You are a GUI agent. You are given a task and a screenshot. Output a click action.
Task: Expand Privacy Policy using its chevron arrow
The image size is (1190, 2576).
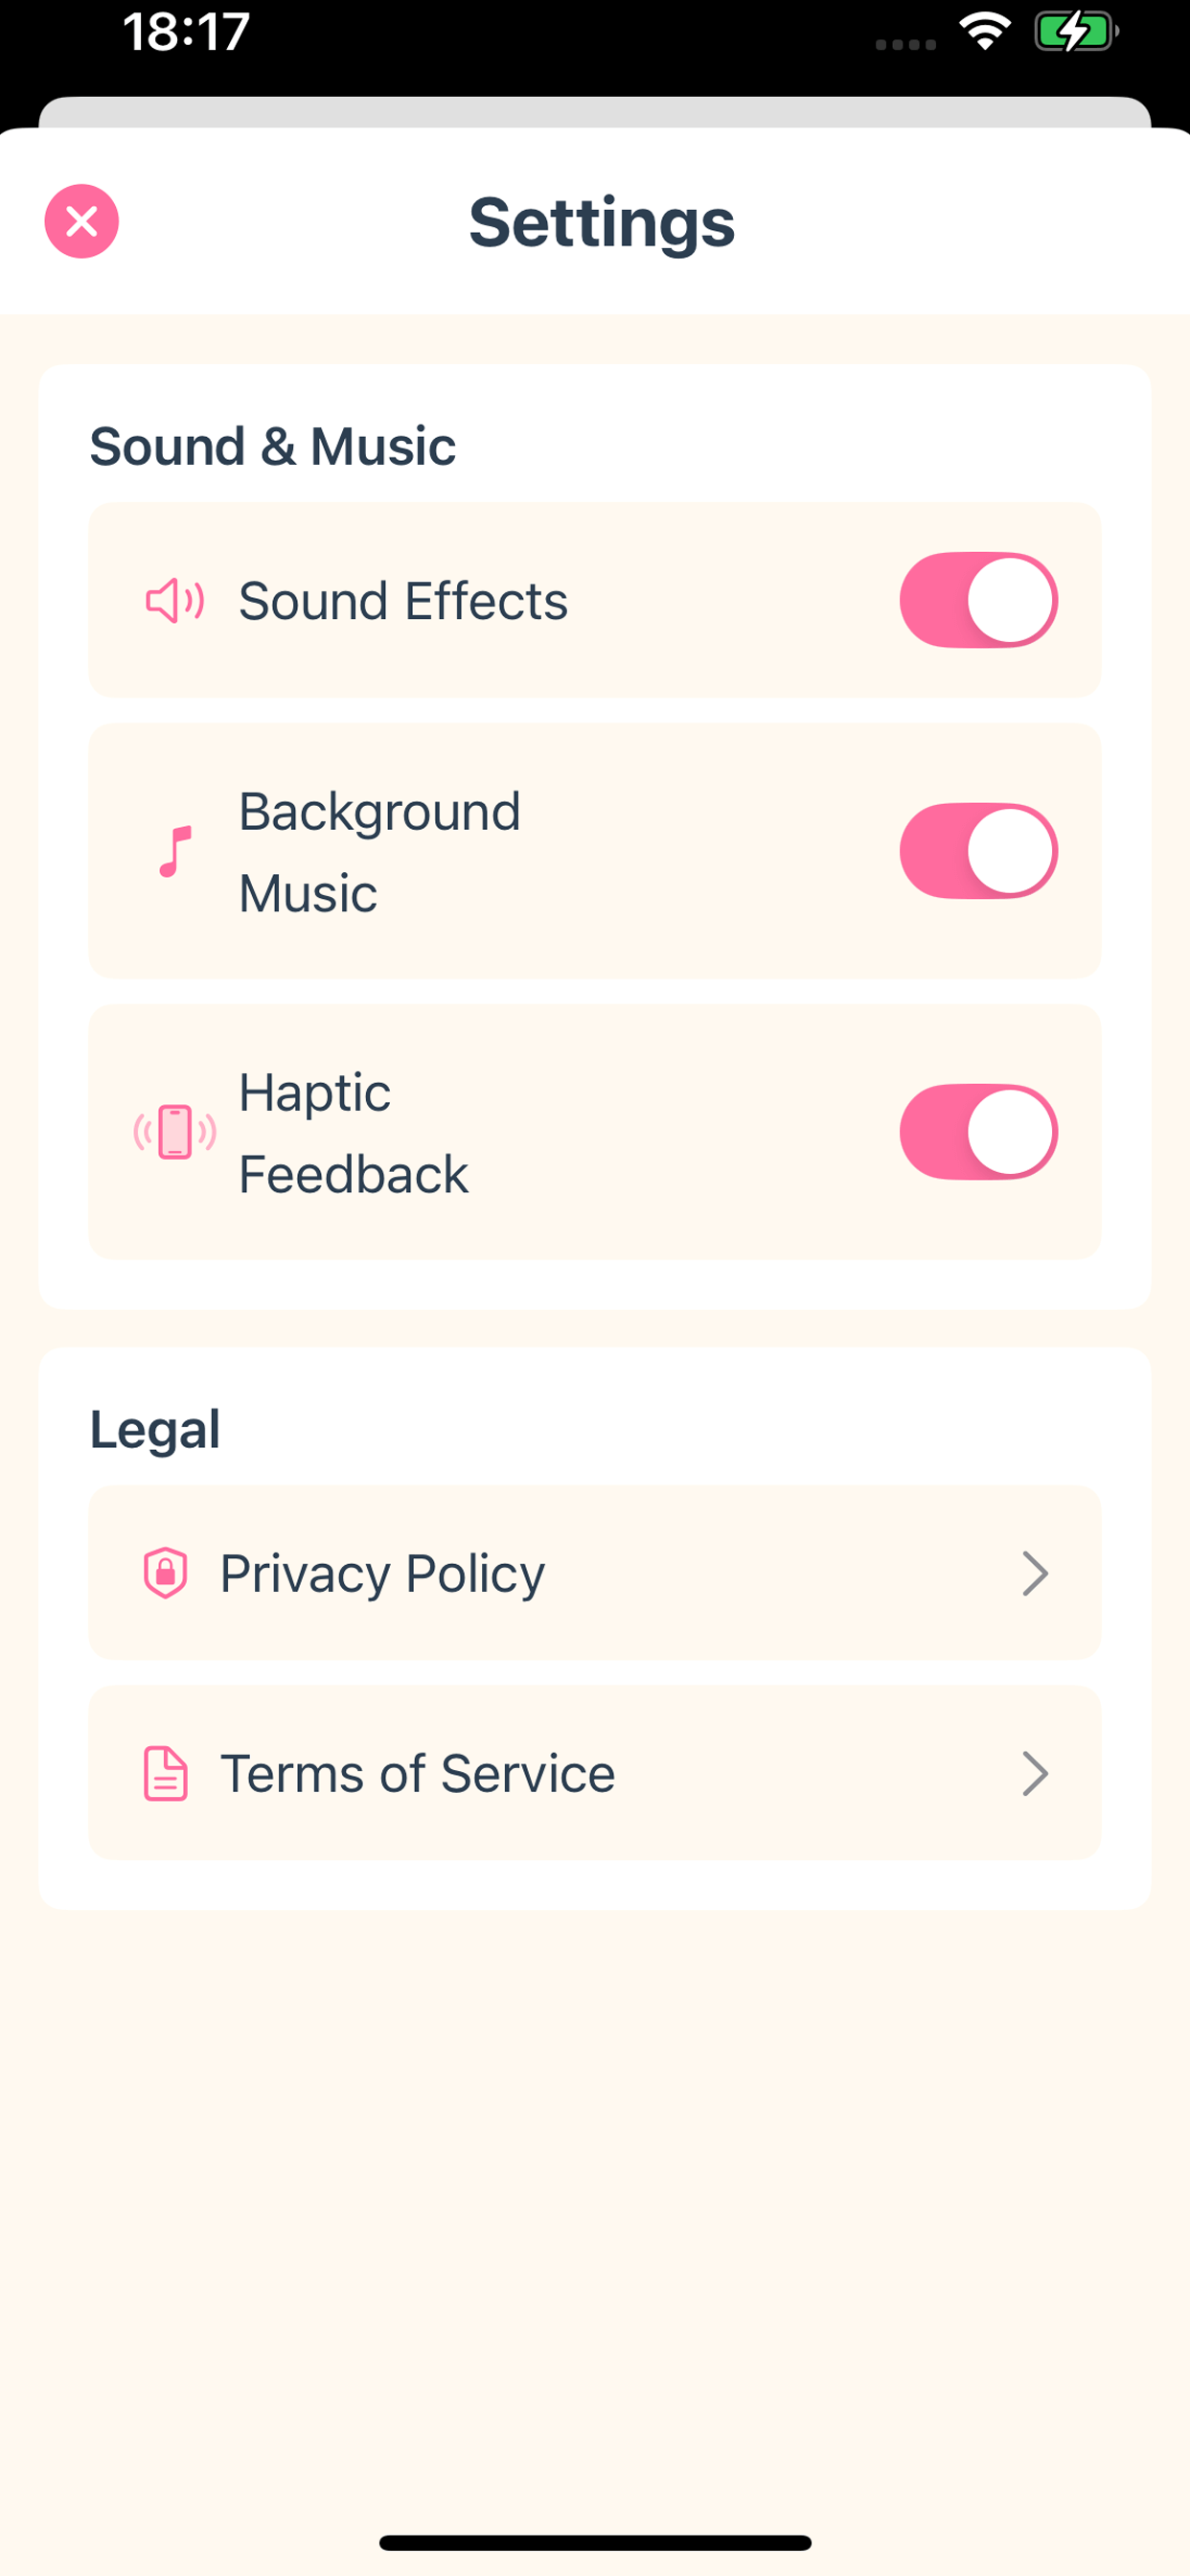click(1035, 1573)
